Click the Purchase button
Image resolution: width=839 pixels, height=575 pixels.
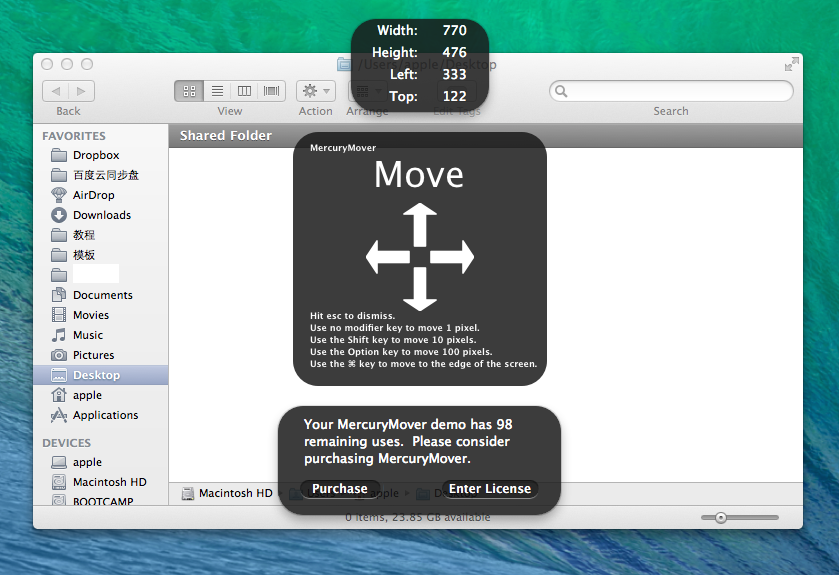click(x=340, y=489)
